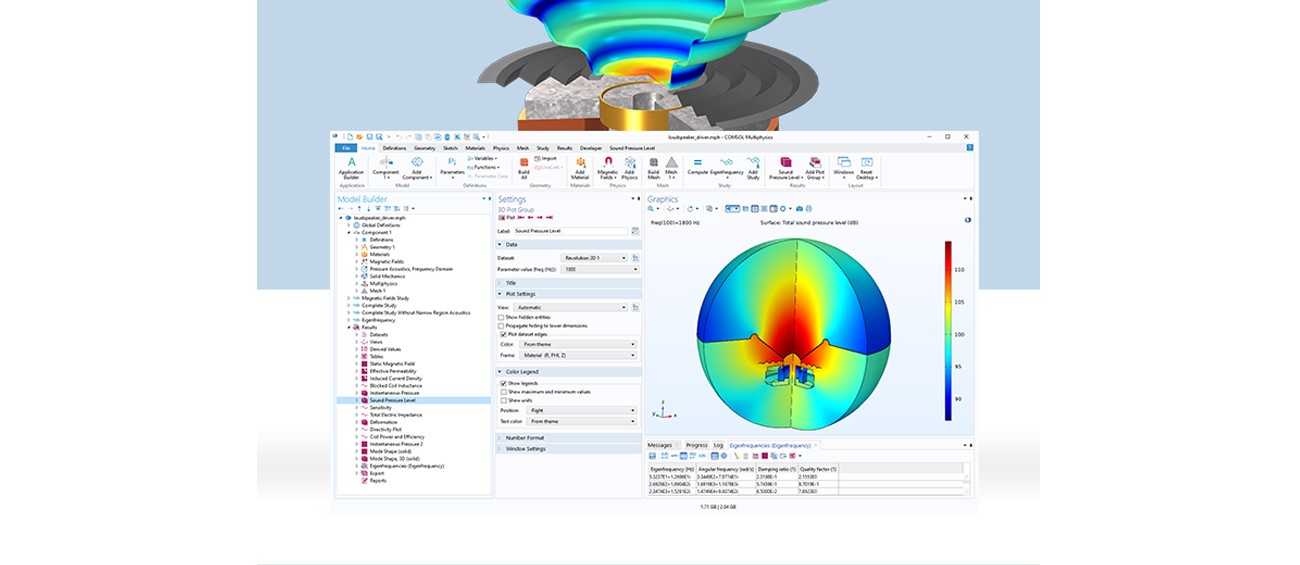
Task: Click the Compute study icon
Action: point(697,165)
